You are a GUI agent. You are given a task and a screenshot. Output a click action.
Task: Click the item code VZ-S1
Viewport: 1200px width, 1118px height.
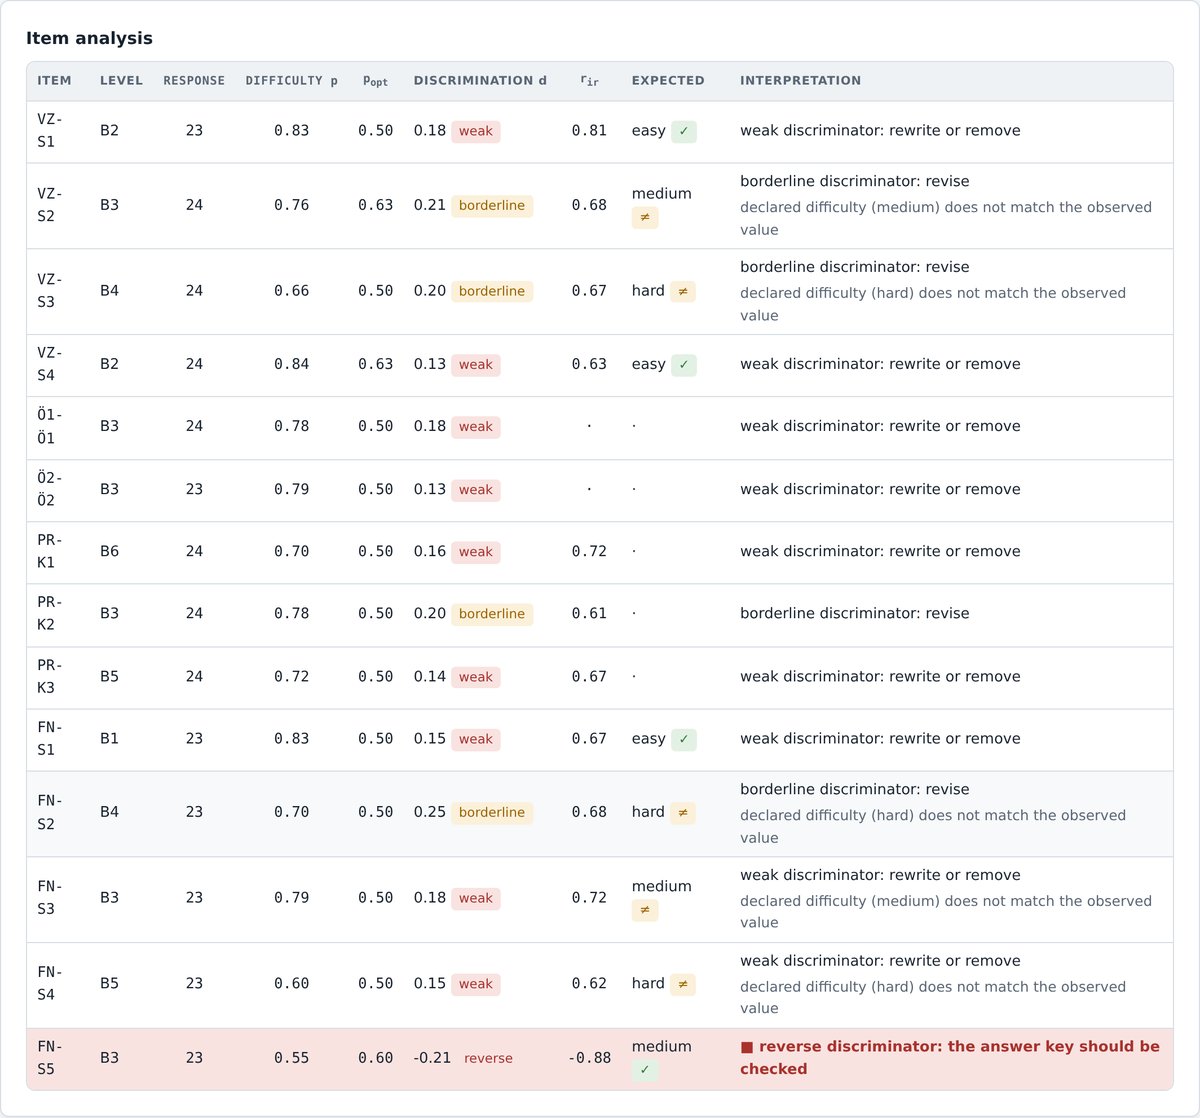click(50, 130)
